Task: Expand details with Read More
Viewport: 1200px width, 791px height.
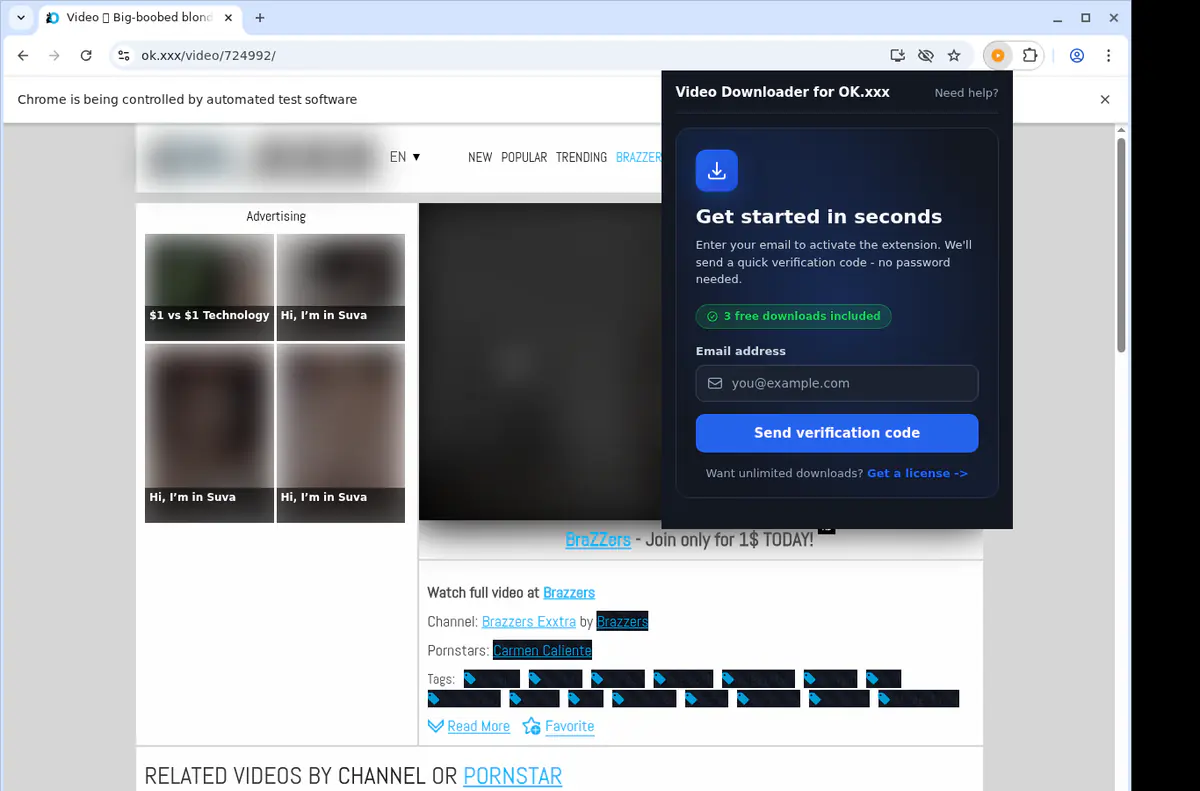Action: (469, 726)
